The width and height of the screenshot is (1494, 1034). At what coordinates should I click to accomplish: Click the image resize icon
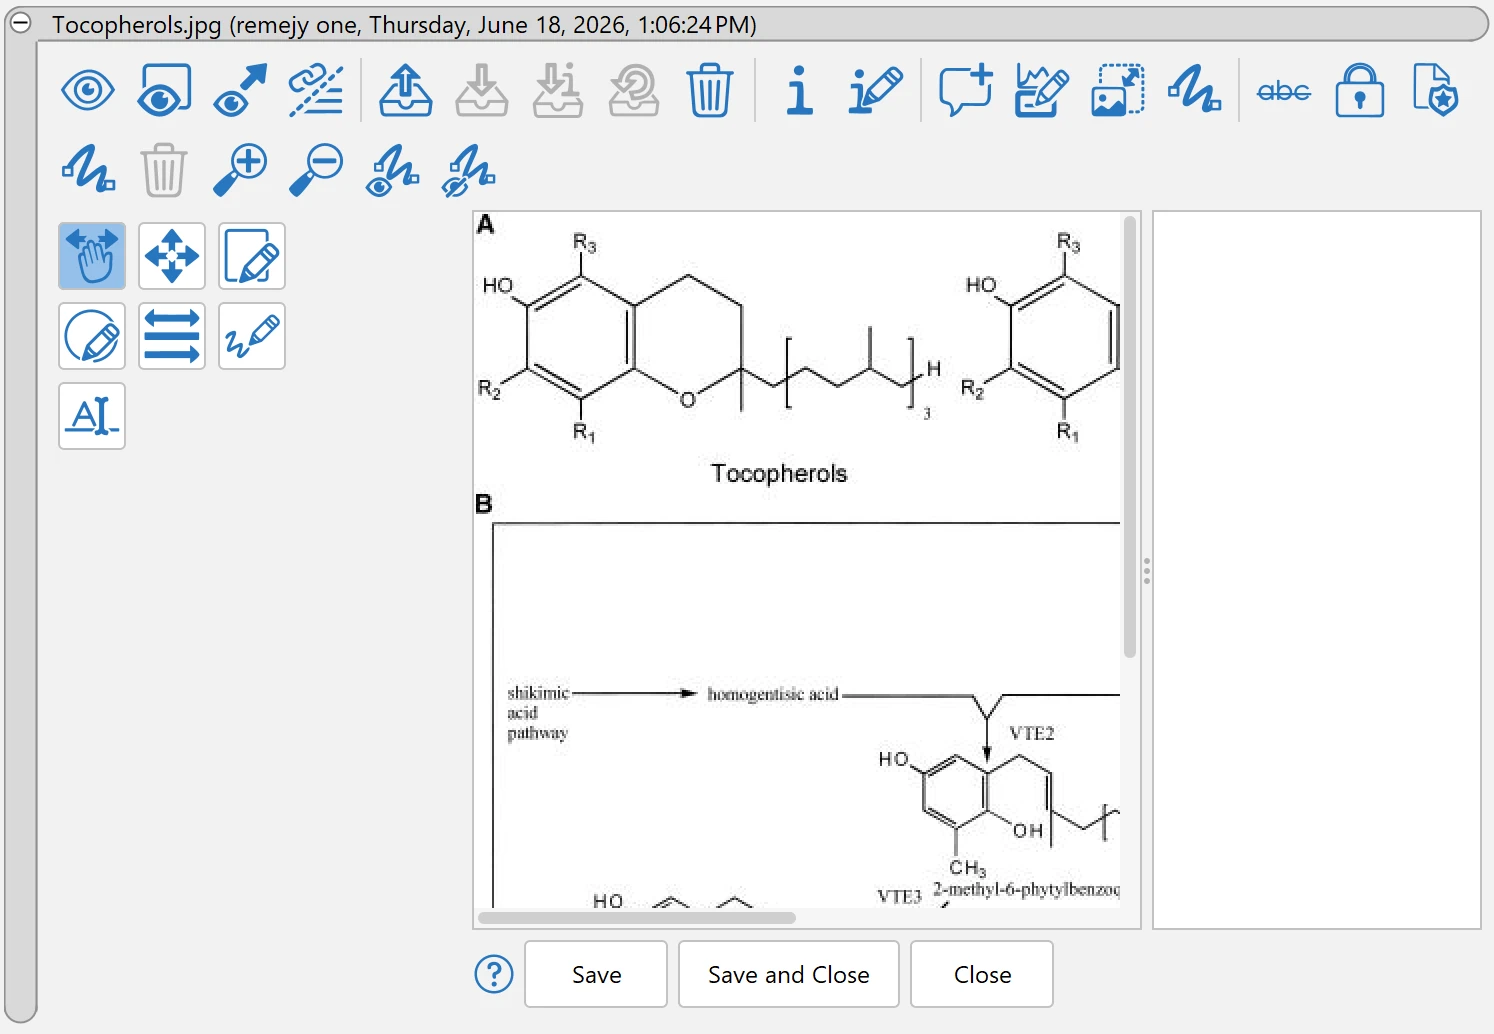click(1117, 91)
